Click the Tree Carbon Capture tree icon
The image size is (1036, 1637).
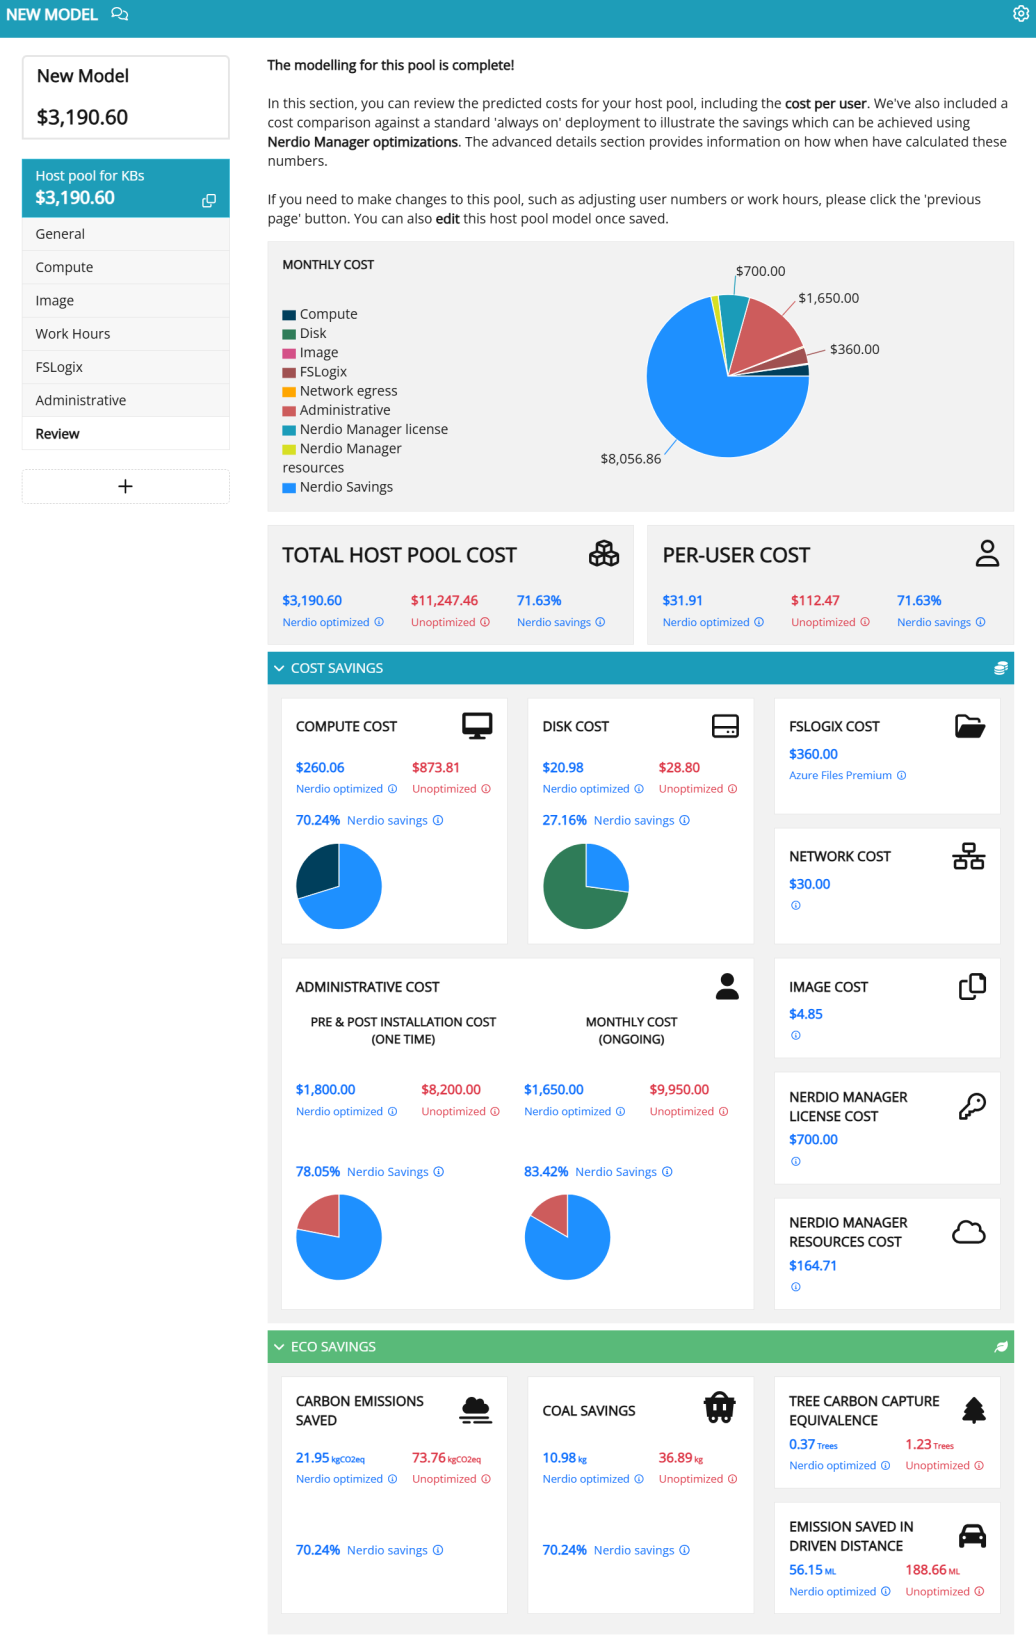(974, 1410)
